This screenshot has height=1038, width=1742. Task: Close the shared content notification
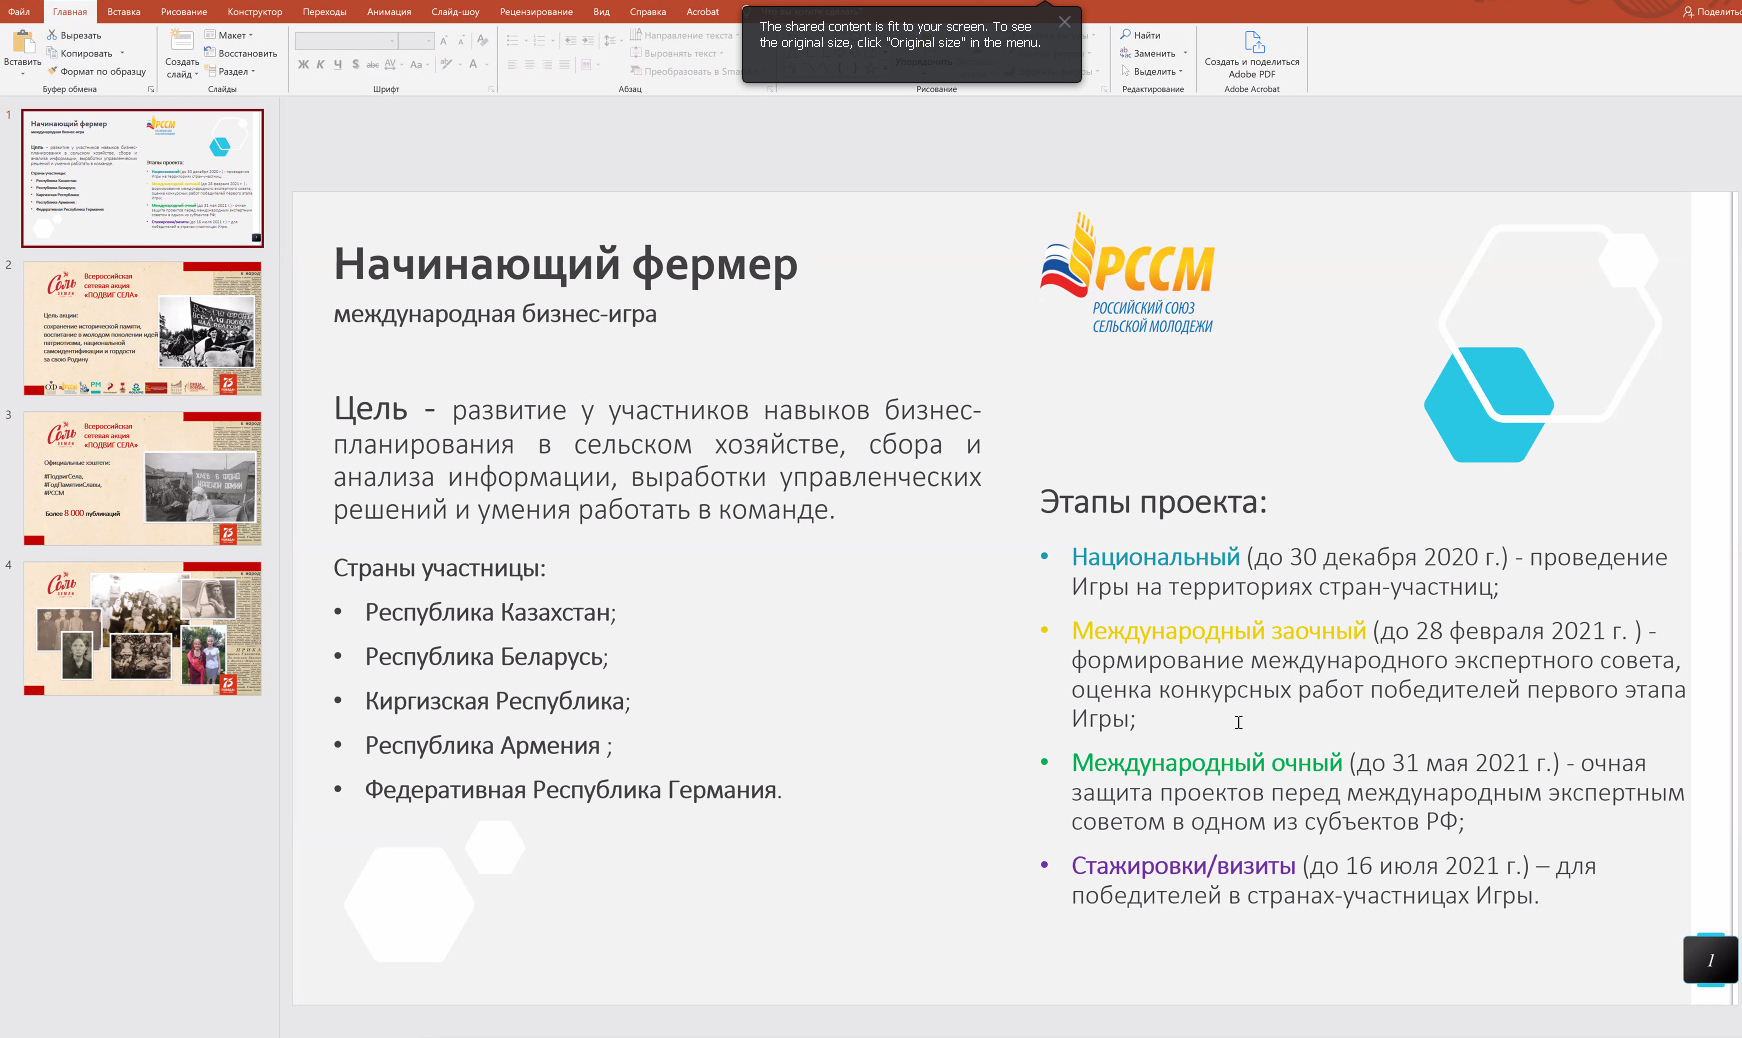(1064, 22)
